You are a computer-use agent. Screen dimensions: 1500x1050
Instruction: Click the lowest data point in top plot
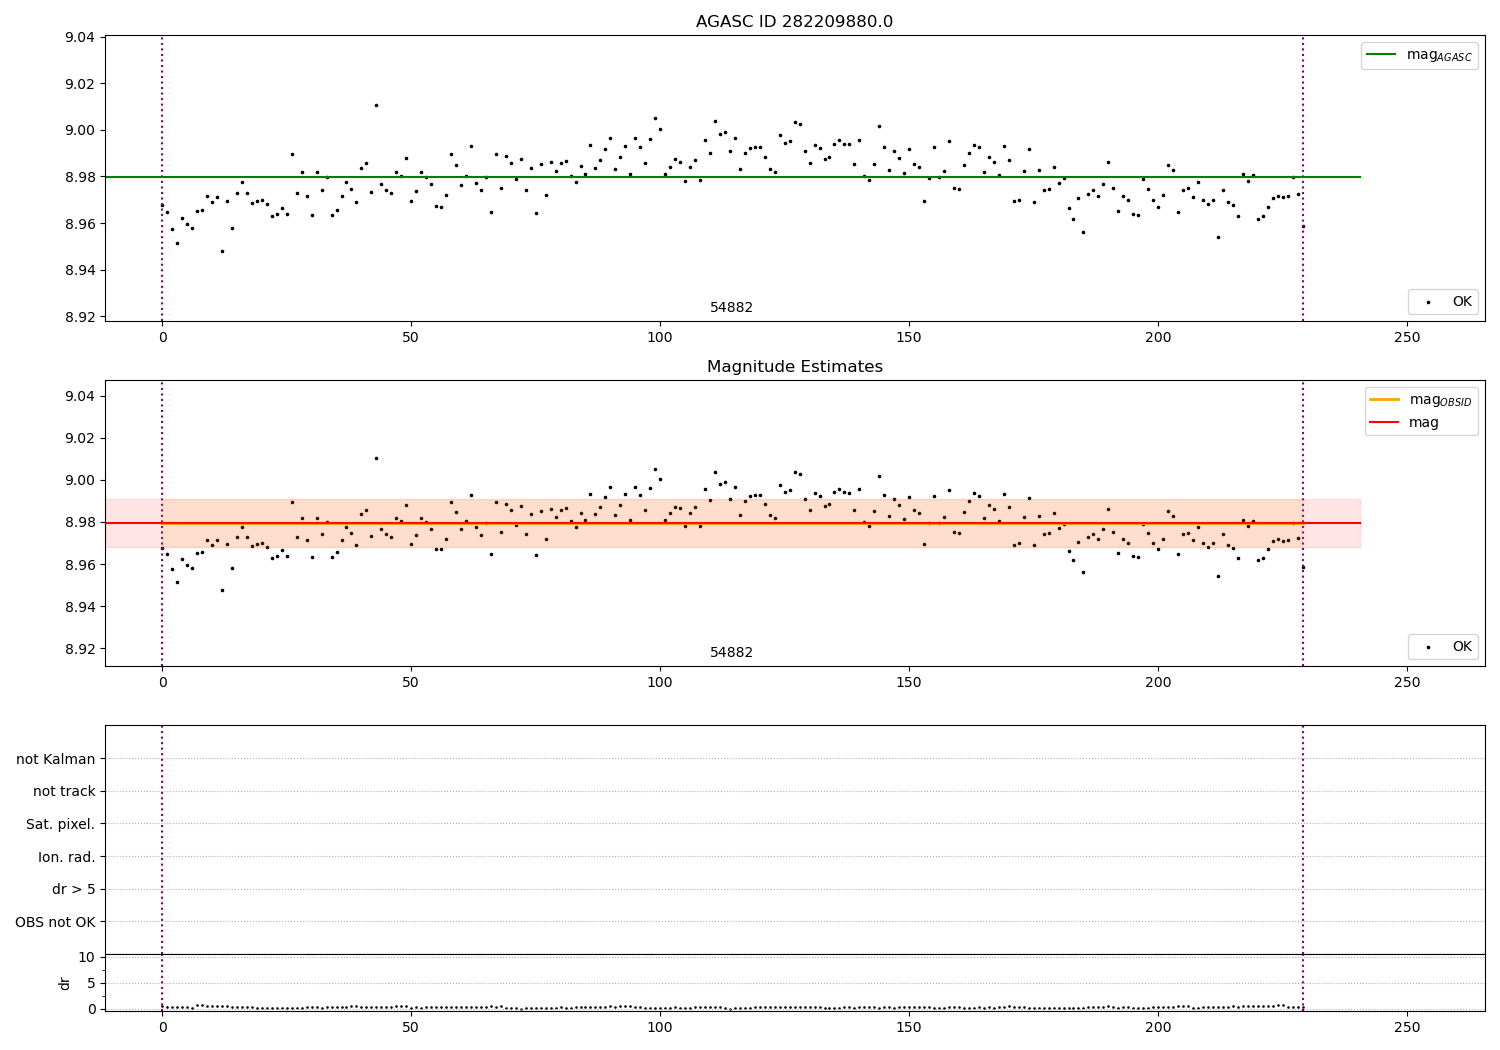pyautogui.click(x=222, y=251)
